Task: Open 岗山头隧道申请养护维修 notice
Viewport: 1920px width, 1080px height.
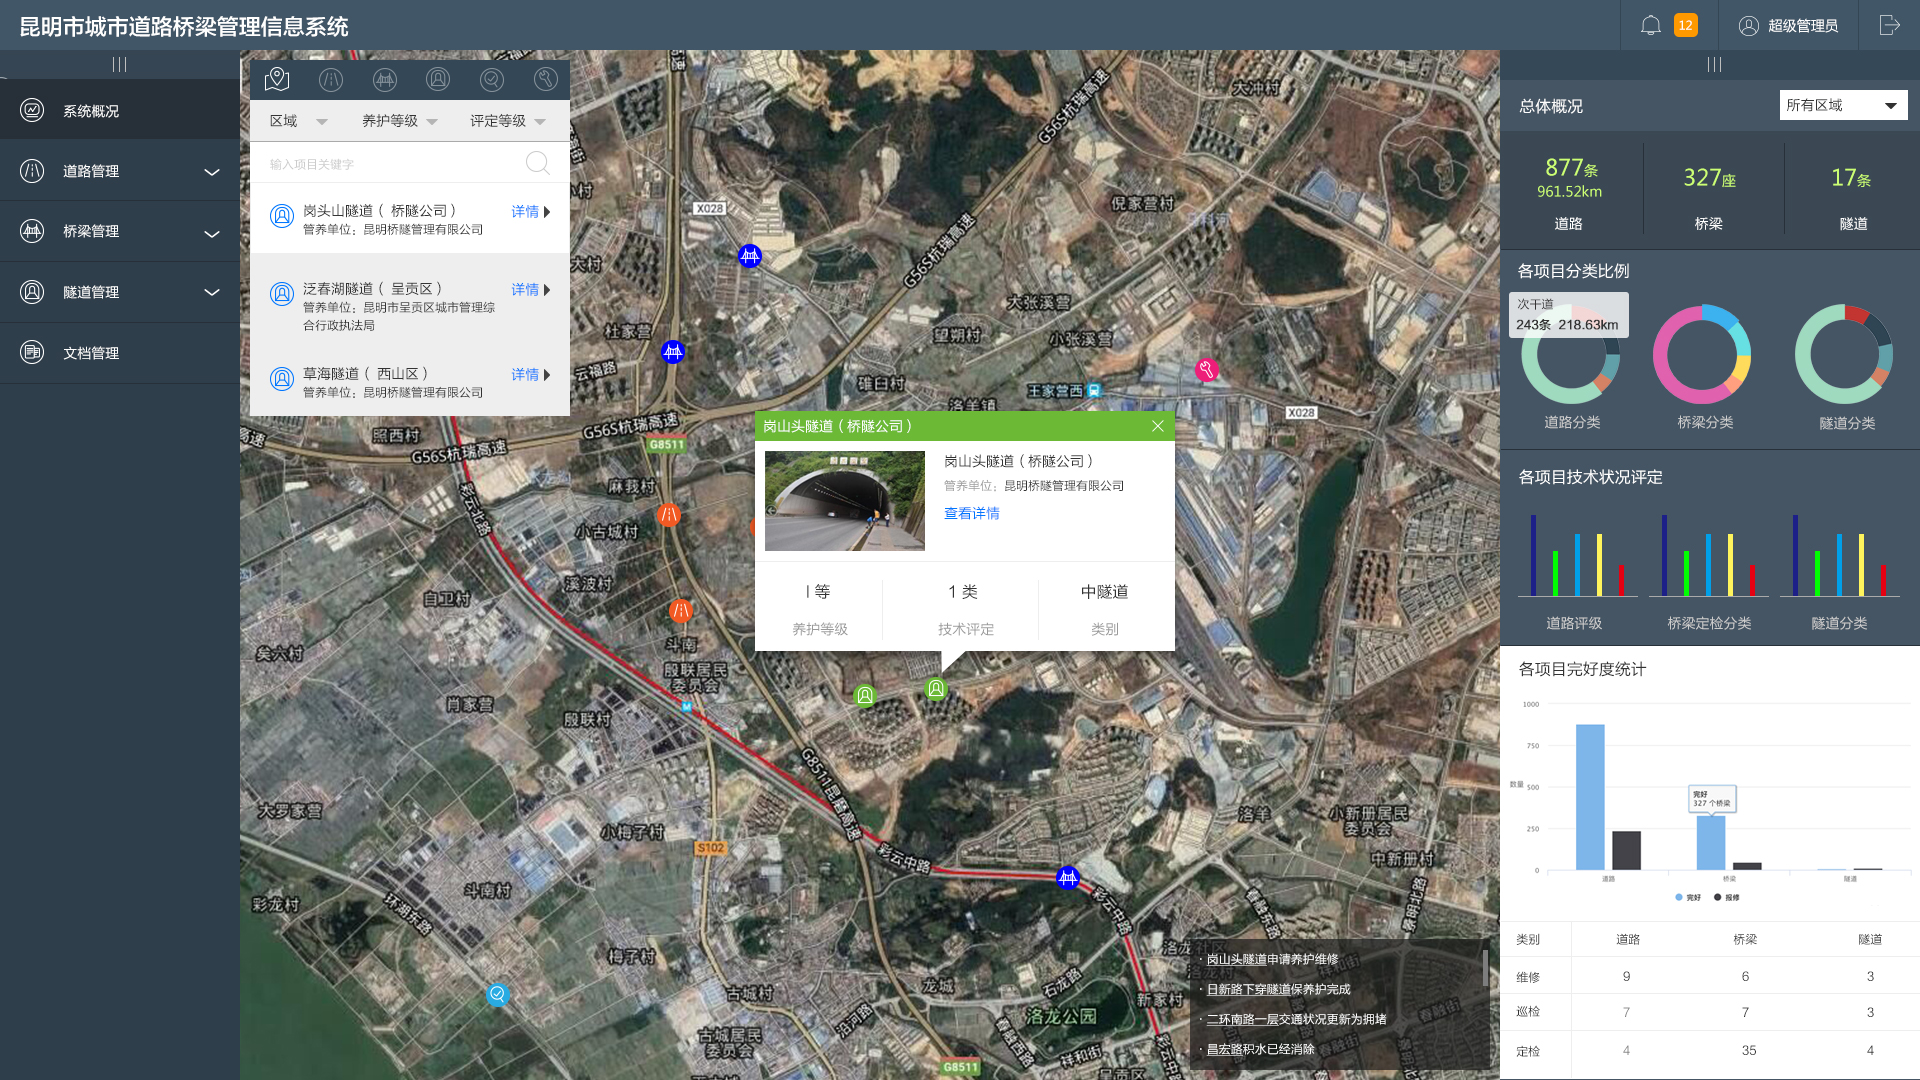Action: coord(1272,959)
